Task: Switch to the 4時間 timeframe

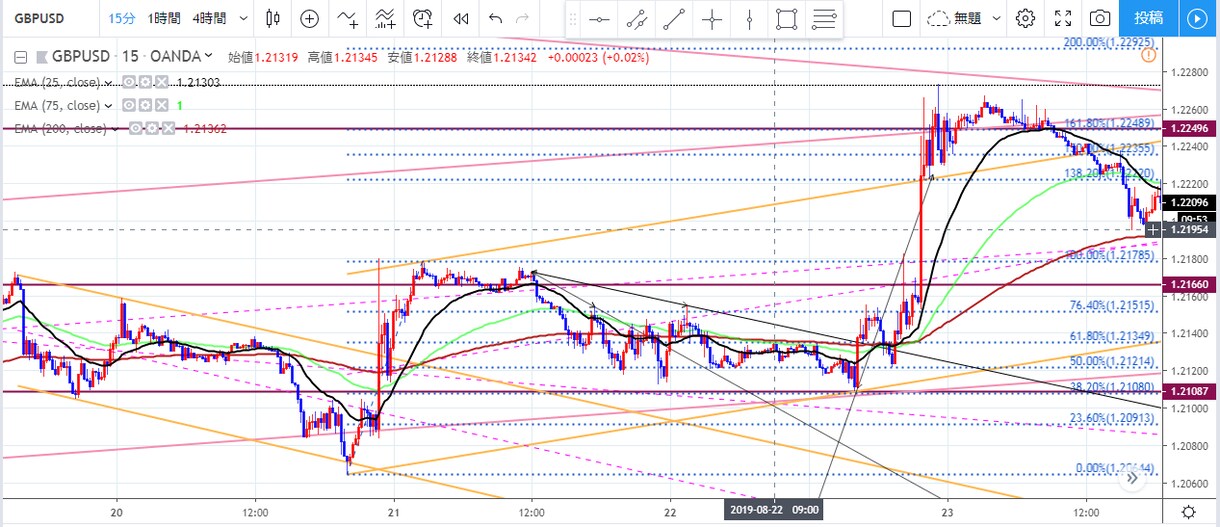Action: pos(208,18)
